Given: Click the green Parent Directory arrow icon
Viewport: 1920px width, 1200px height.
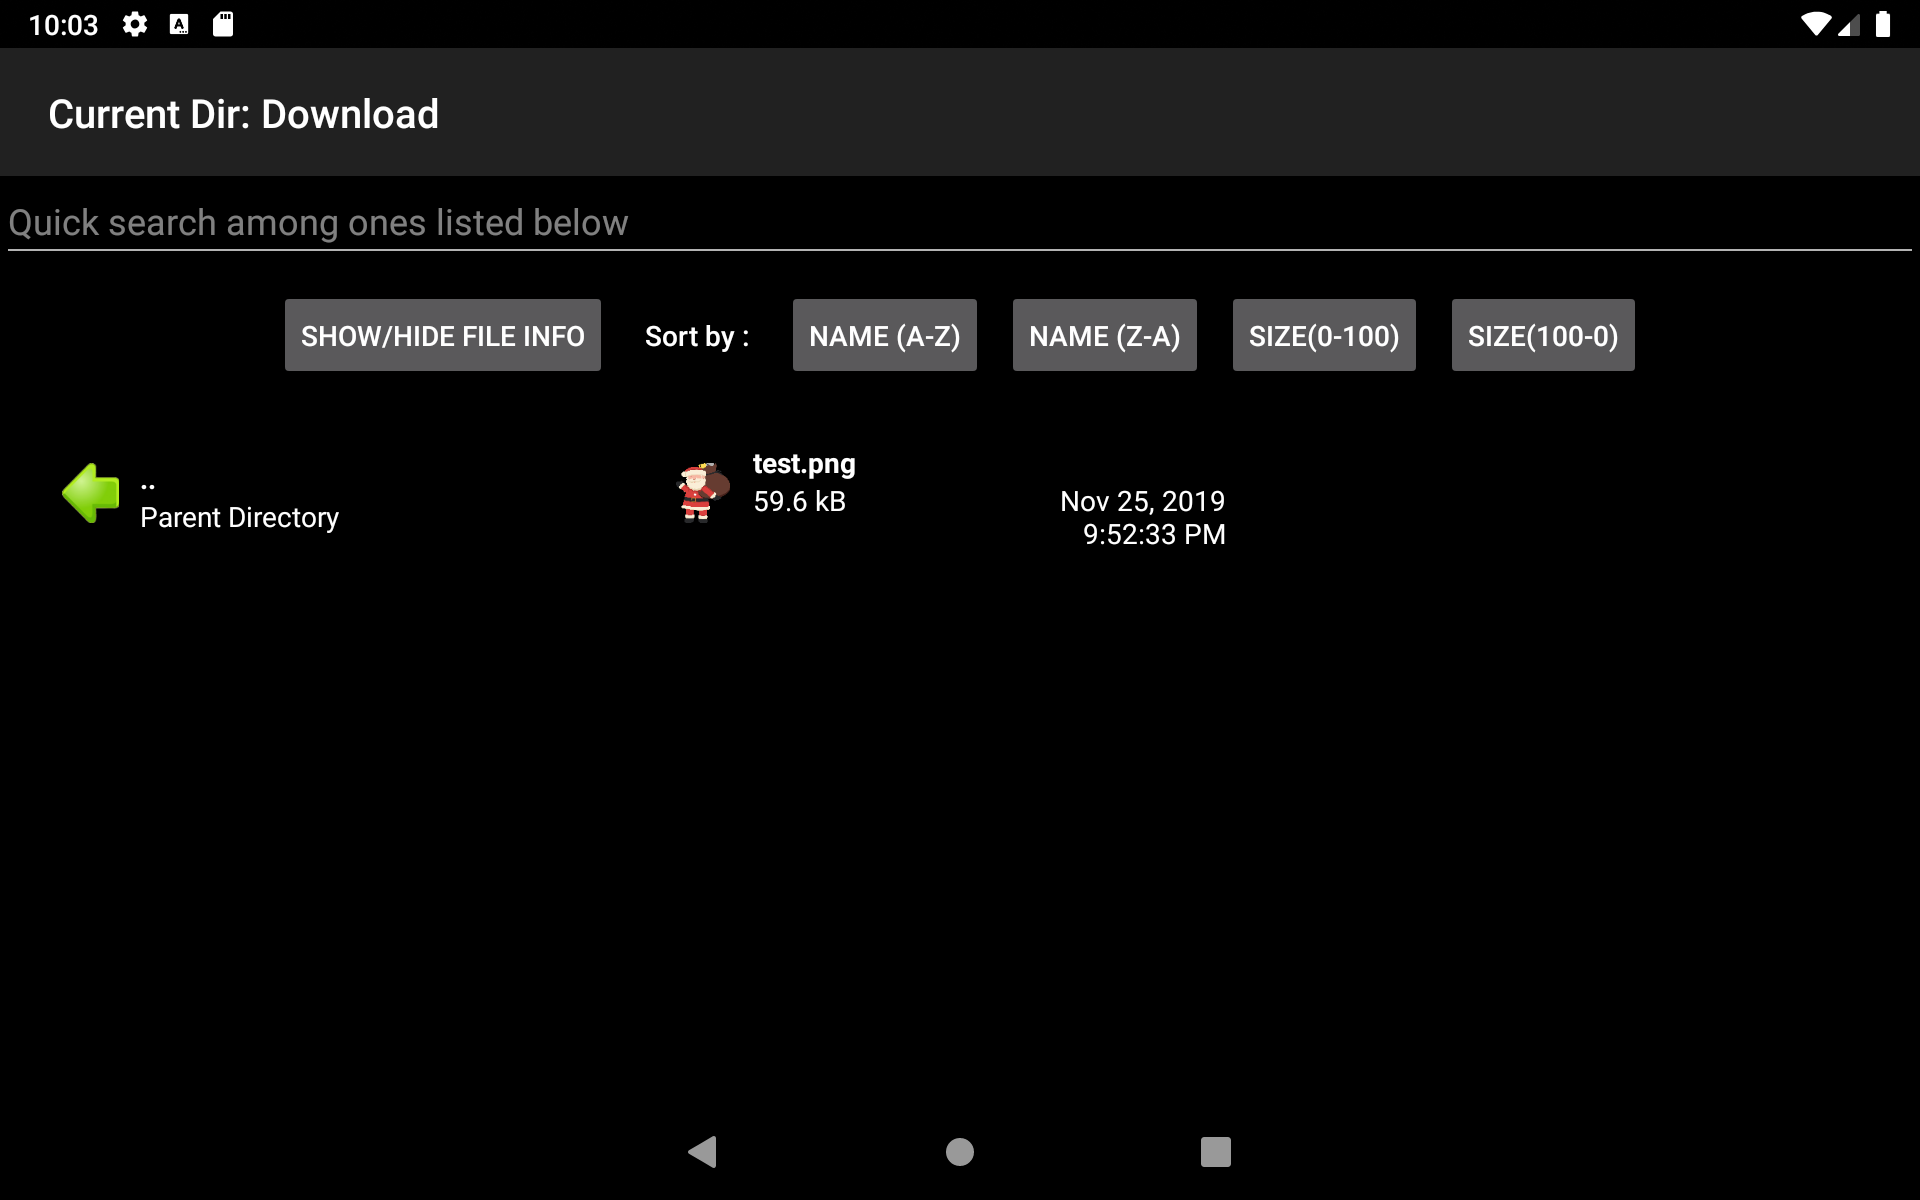Looking at the screenshot, I should (x=91, y=493).
